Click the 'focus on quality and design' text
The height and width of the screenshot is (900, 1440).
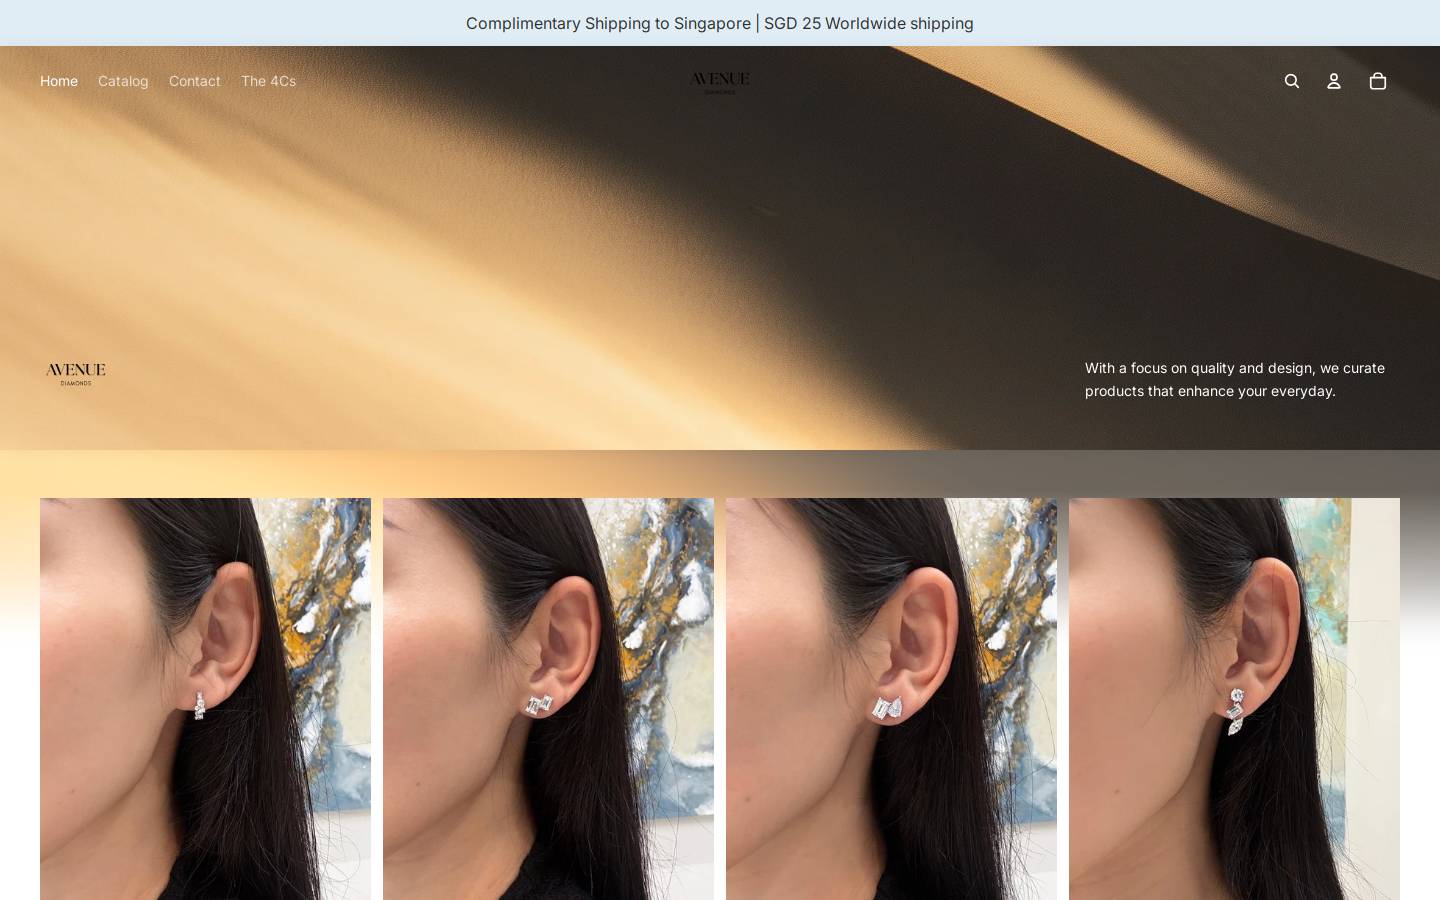click(x=1235, y=379)
